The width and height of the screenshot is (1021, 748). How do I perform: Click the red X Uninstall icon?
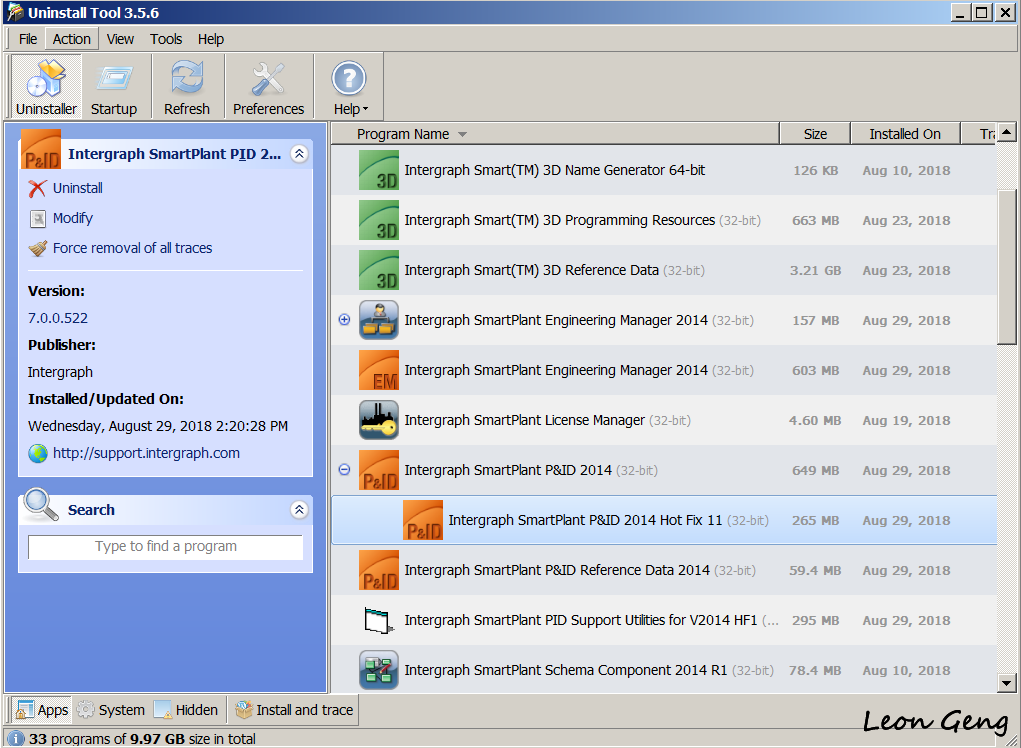point(37,189)
